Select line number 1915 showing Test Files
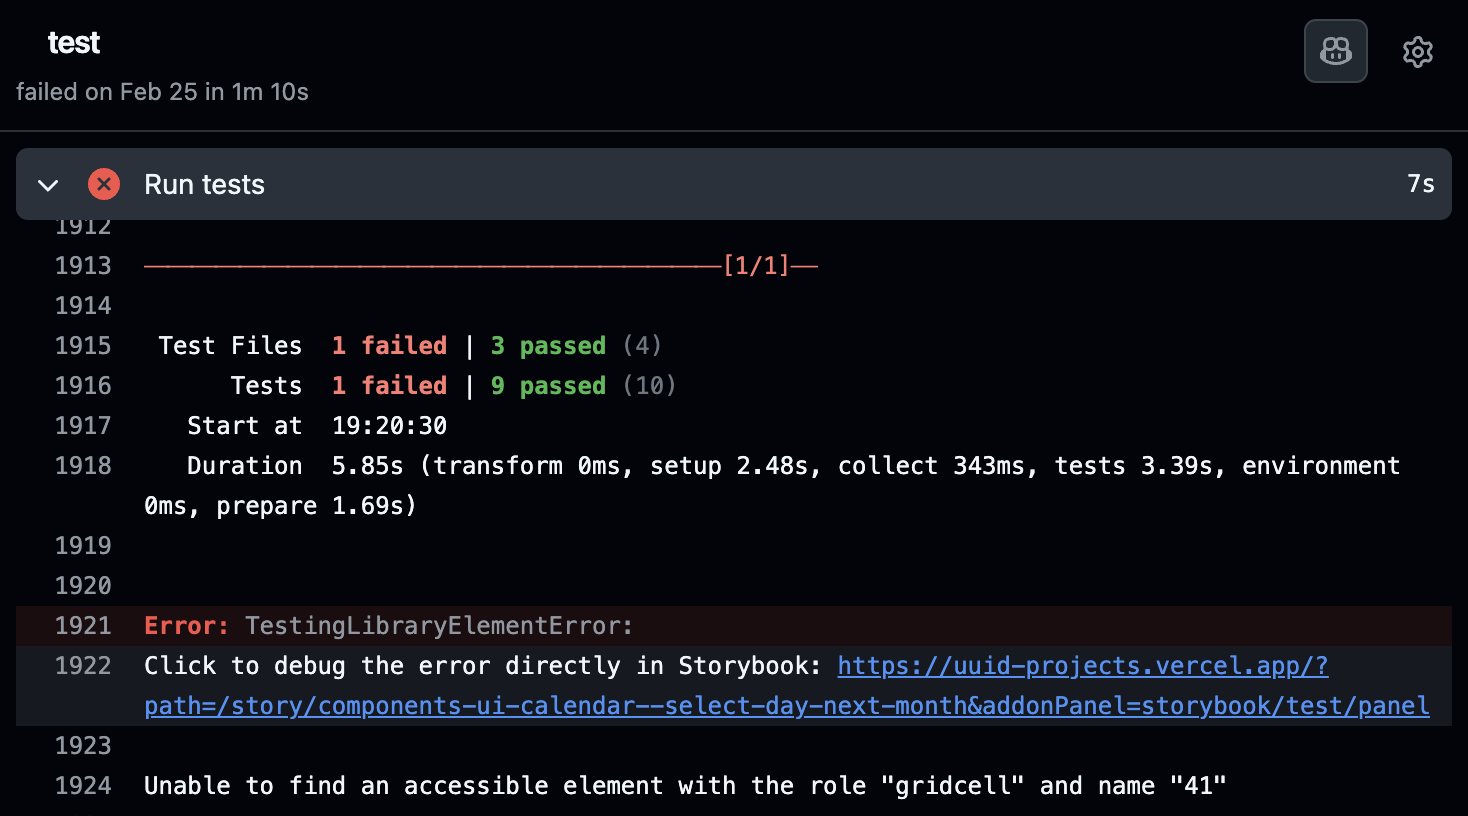This screenshot has width=1468, height=816. click(83, 345)
